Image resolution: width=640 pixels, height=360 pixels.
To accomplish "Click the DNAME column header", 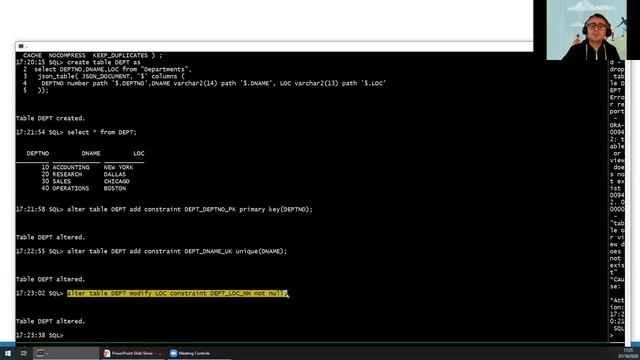I will [x=91, y=153].
